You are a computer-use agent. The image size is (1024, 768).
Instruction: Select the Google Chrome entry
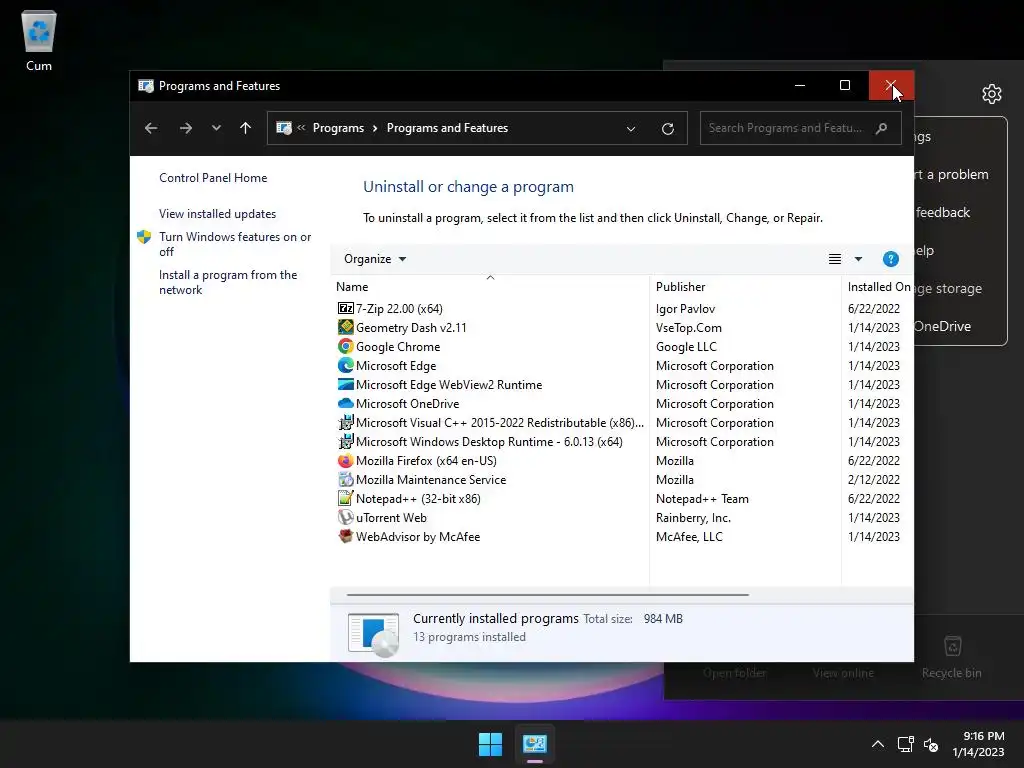coord(398,346)
